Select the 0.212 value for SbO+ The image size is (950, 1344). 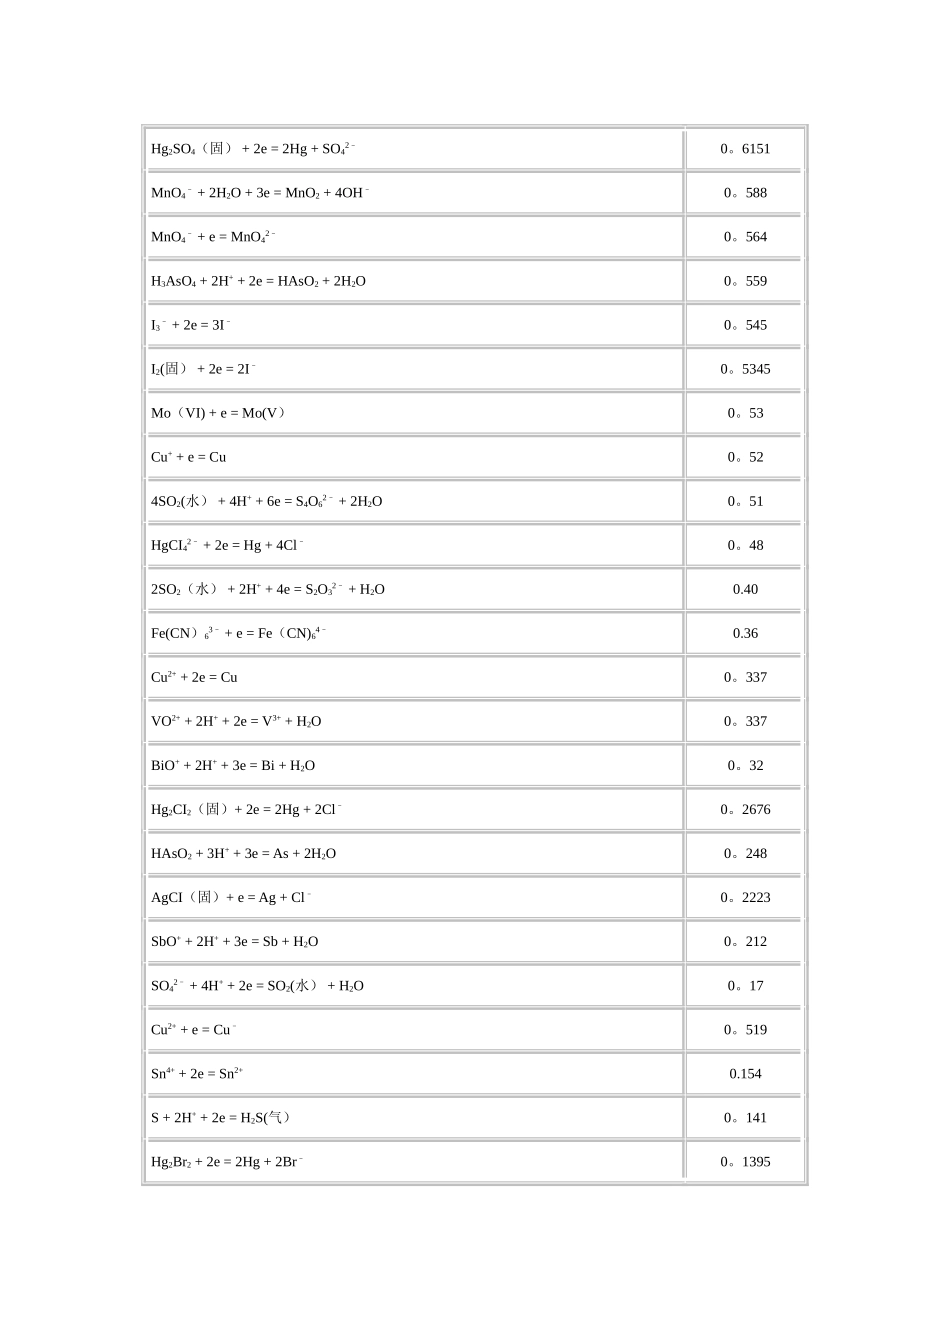pos(745,941)
